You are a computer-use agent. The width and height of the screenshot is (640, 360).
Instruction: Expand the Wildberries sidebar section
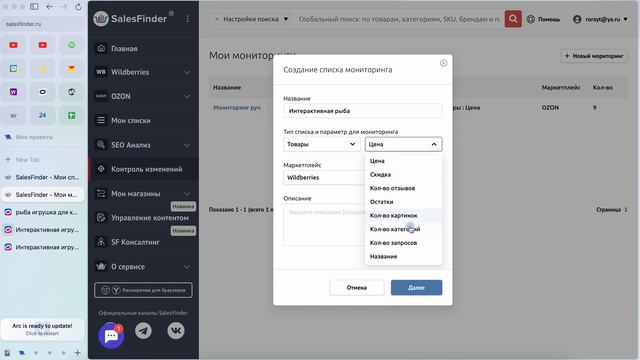143,72
